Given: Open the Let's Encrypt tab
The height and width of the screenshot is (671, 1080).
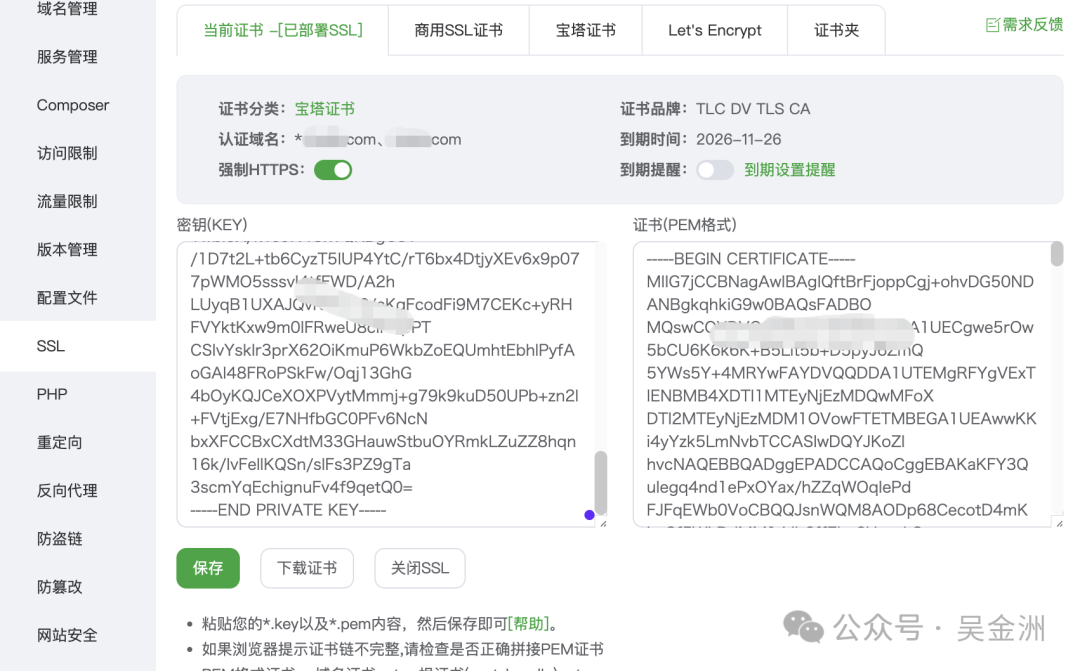Looking at the screenshot, I should [714, 30].
